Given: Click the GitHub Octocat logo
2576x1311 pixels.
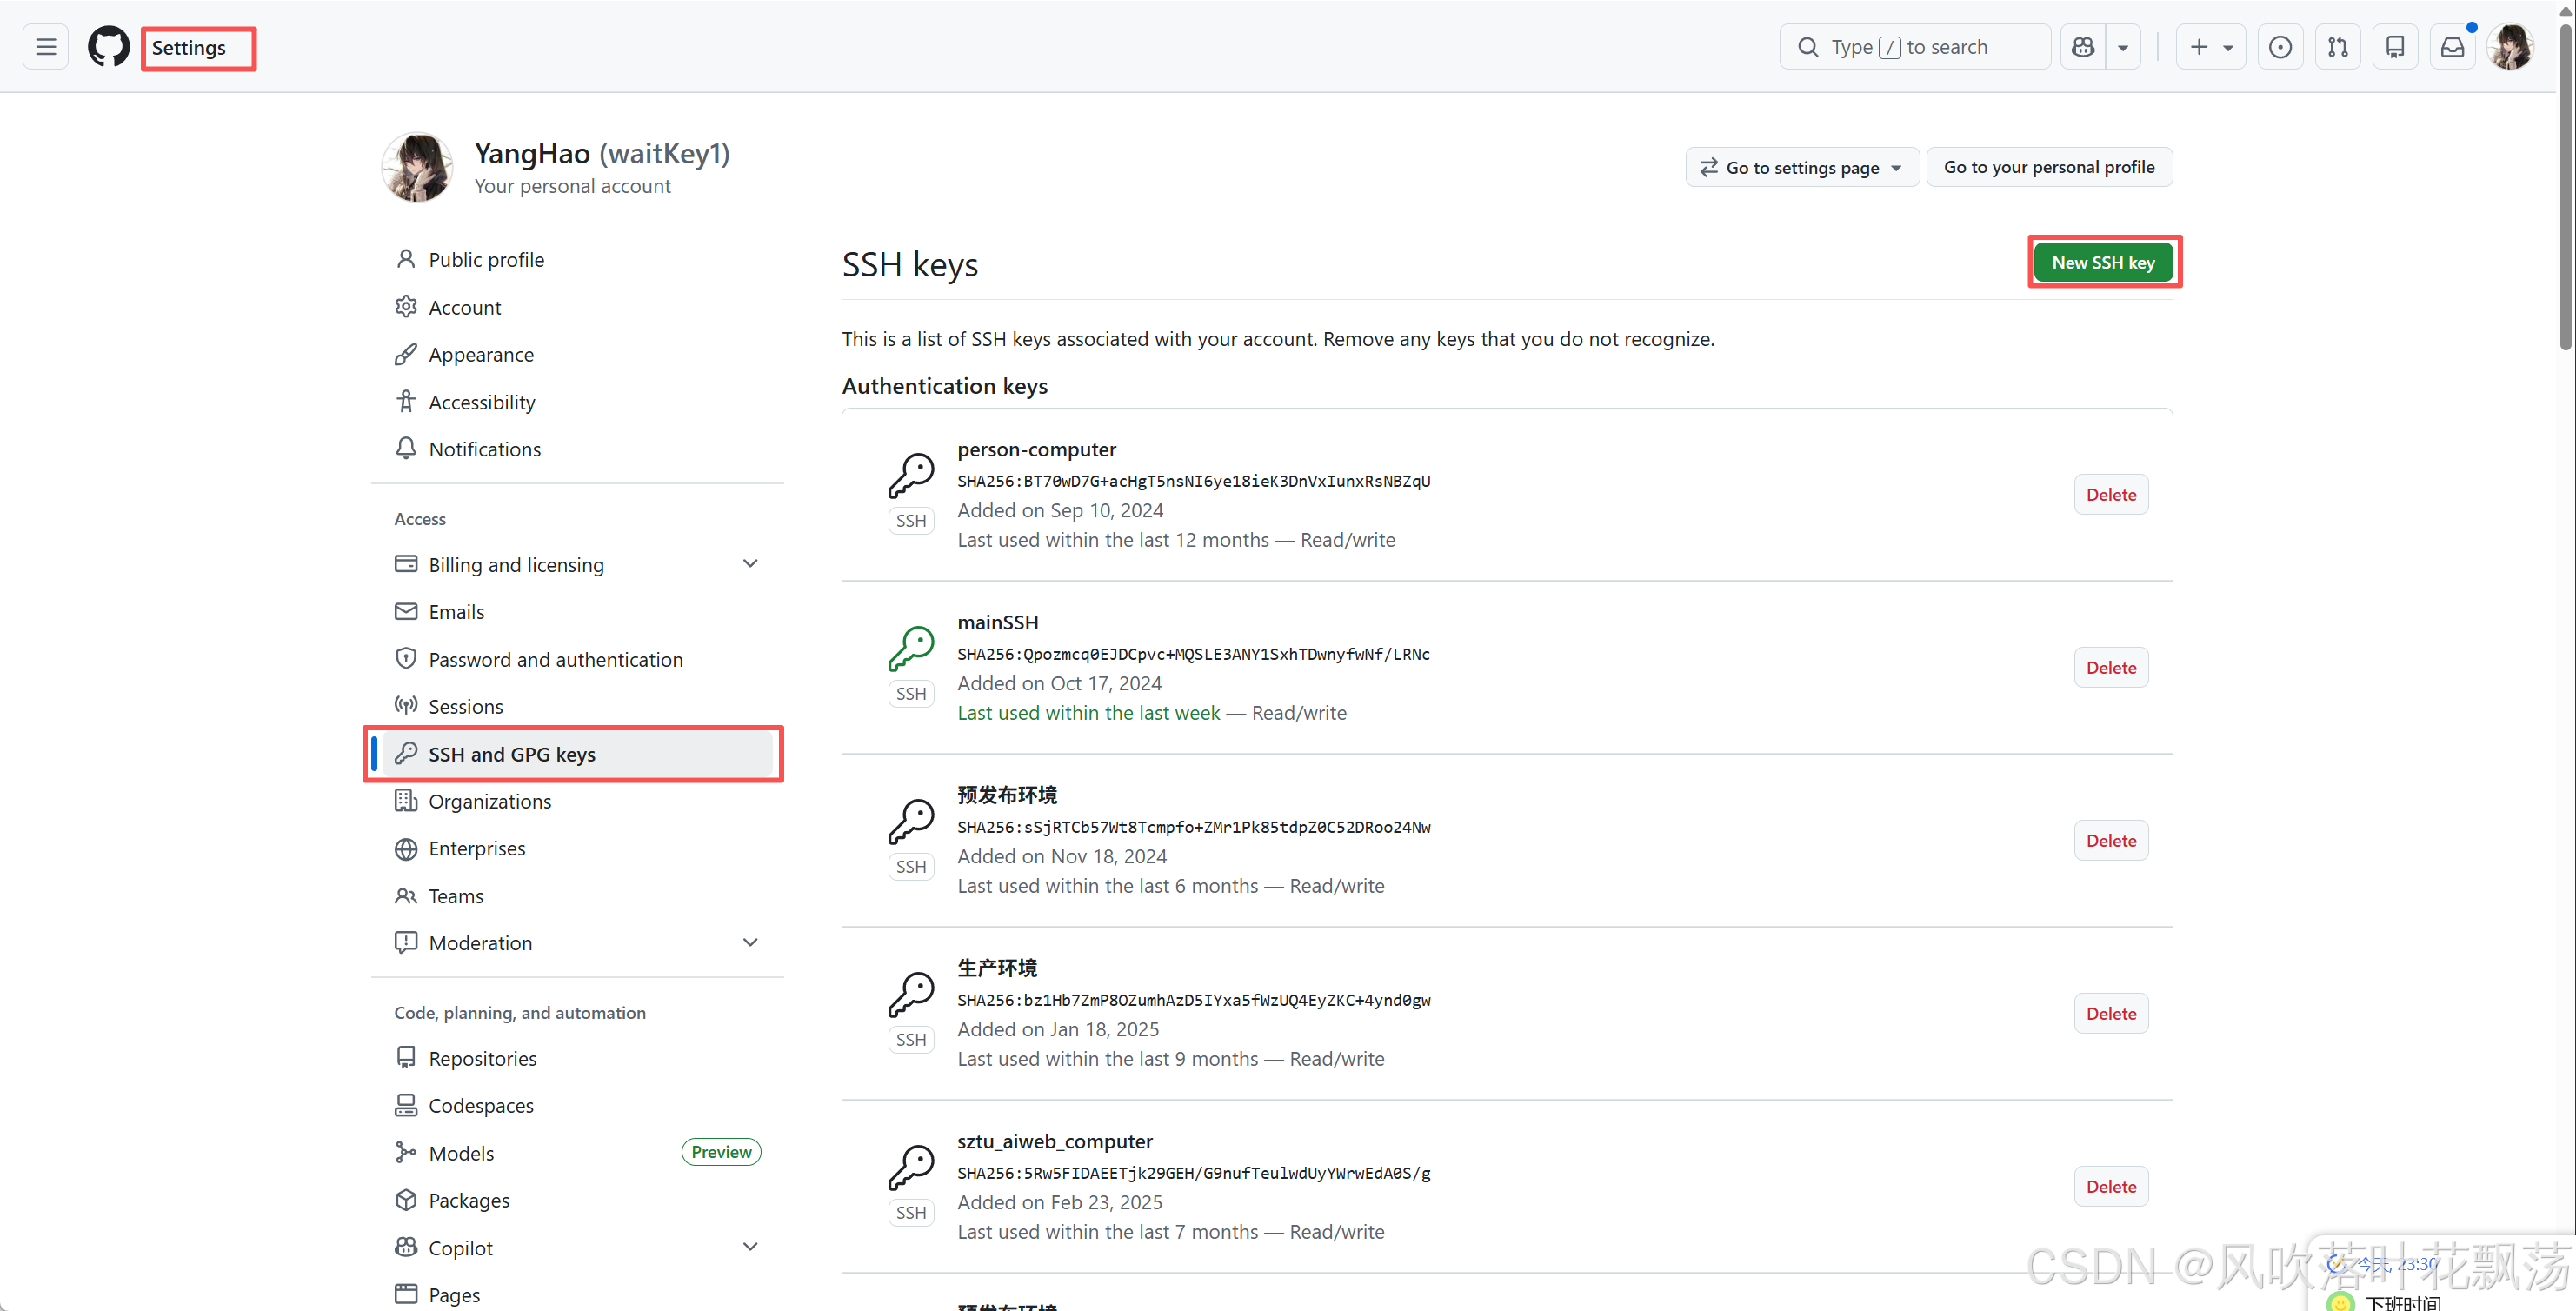Looking at the screenshot, I should [108, 47].
